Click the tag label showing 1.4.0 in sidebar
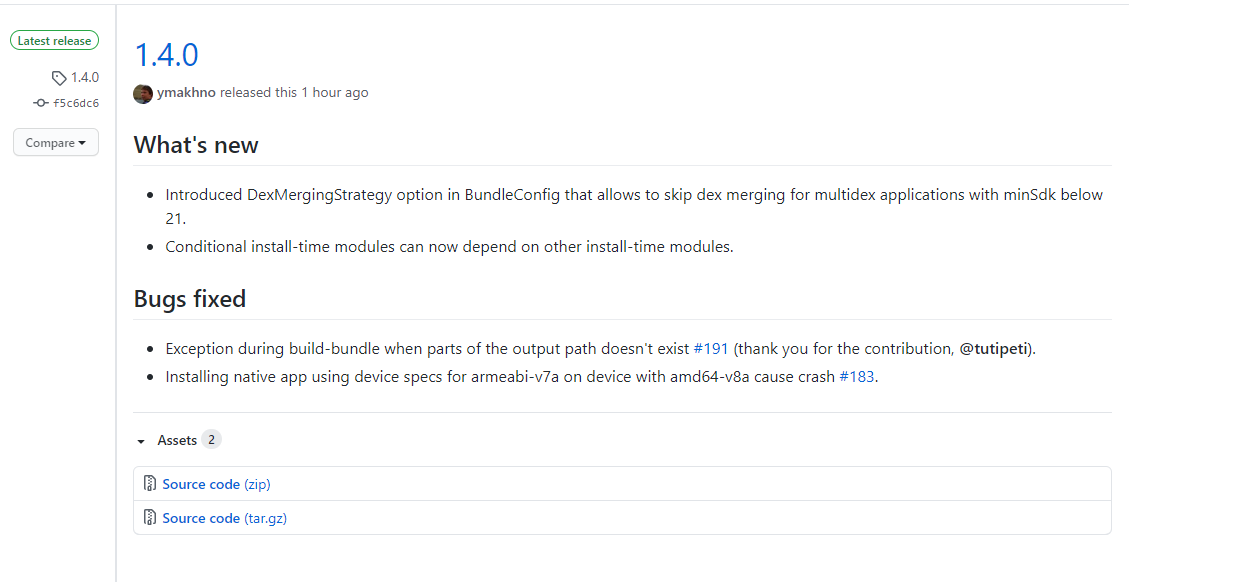 pos(84,77)
